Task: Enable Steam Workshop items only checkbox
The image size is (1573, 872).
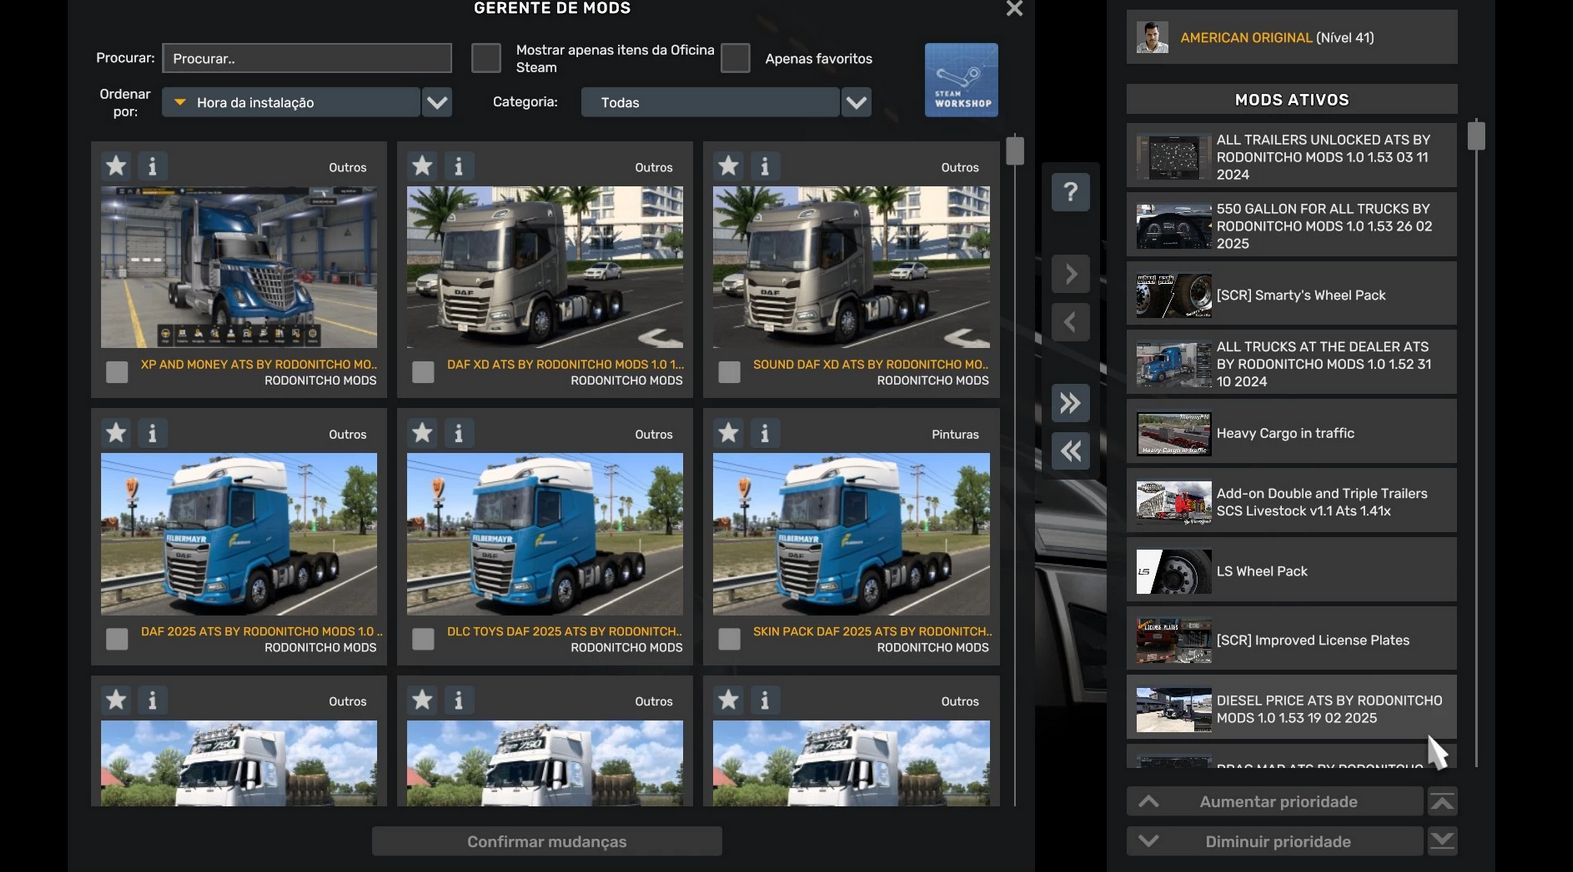Action: coord(486,58)
